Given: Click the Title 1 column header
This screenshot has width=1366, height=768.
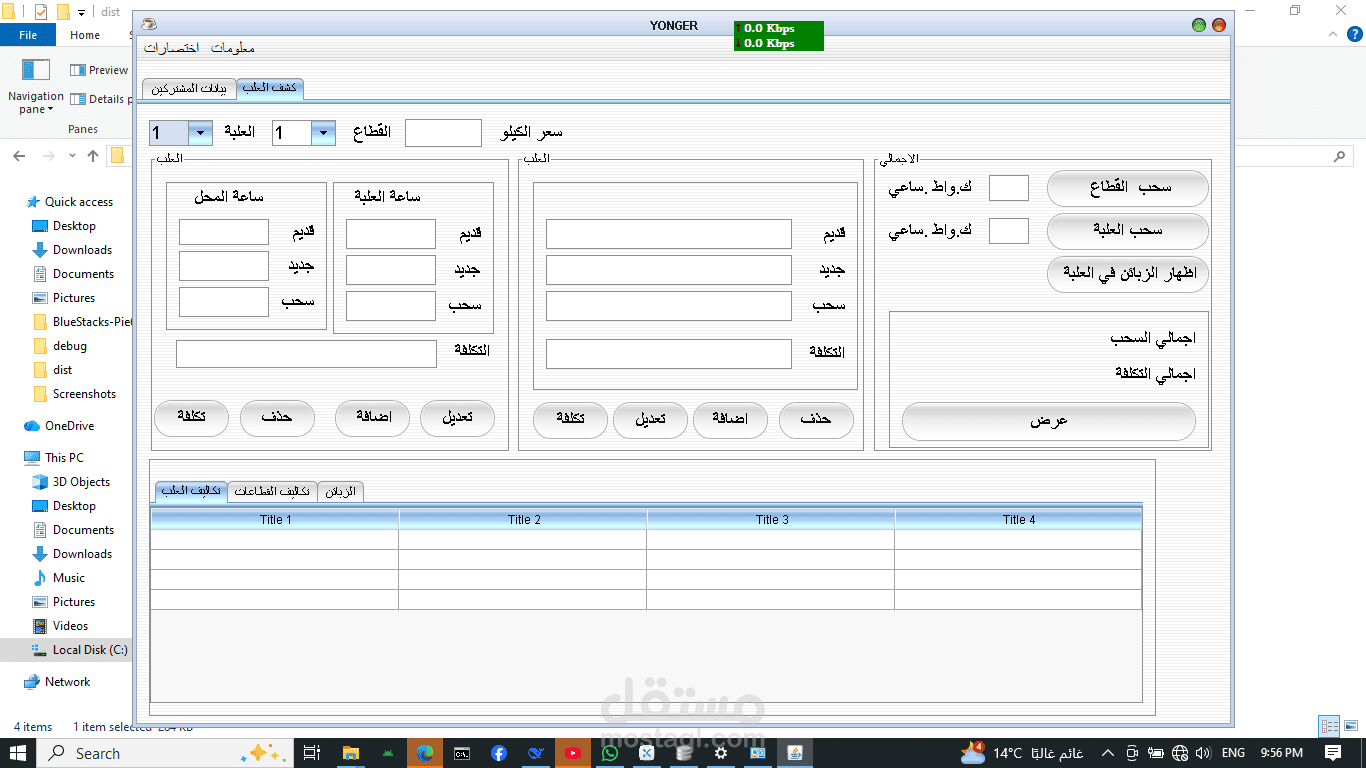Looking at the screenshot, I should 275,519.
